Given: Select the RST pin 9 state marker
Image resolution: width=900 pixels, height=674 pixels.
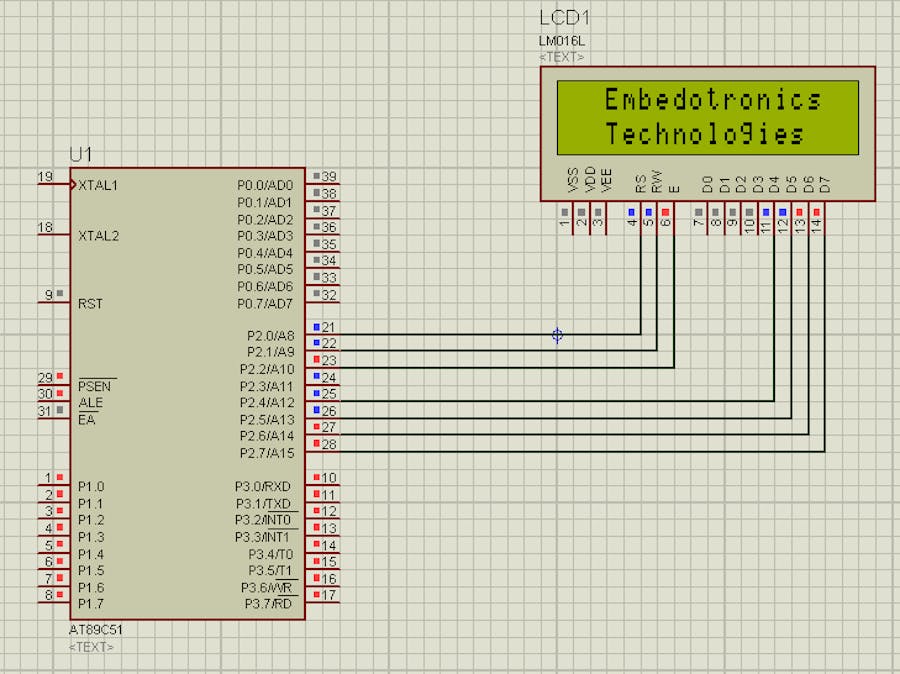Looking at the screenshot, I should 61,294.
